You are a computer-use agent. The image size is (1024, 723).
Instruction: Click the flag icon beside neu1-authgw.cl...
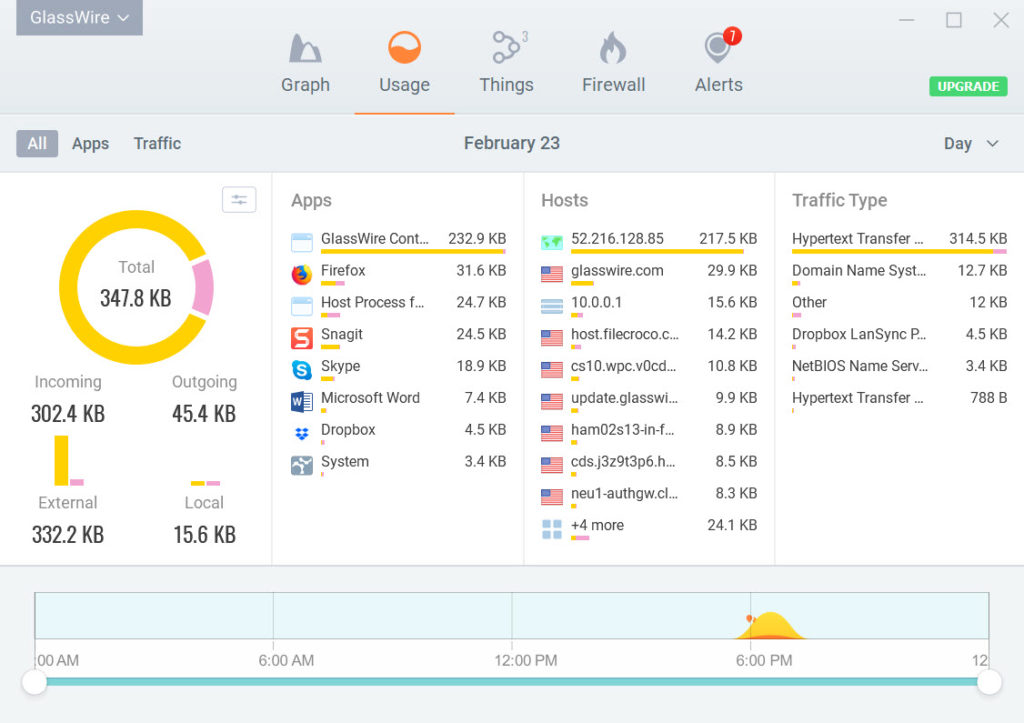pos(552,497)
